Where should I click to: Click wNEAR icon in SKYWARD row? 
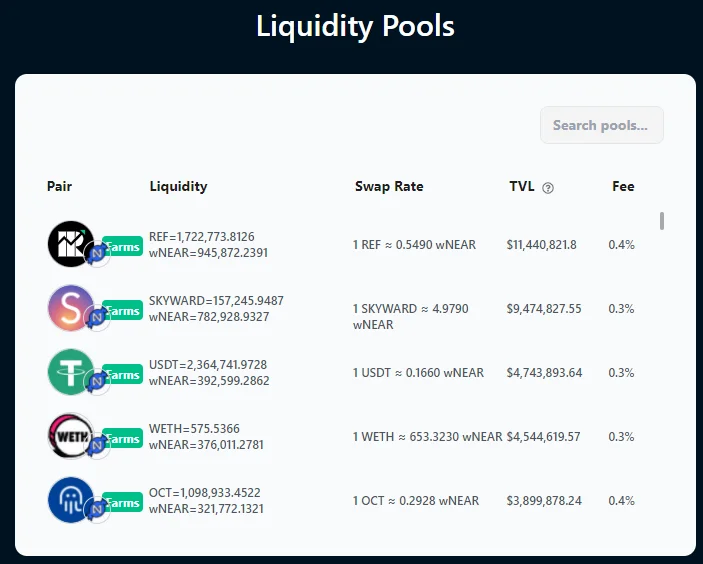97,318
